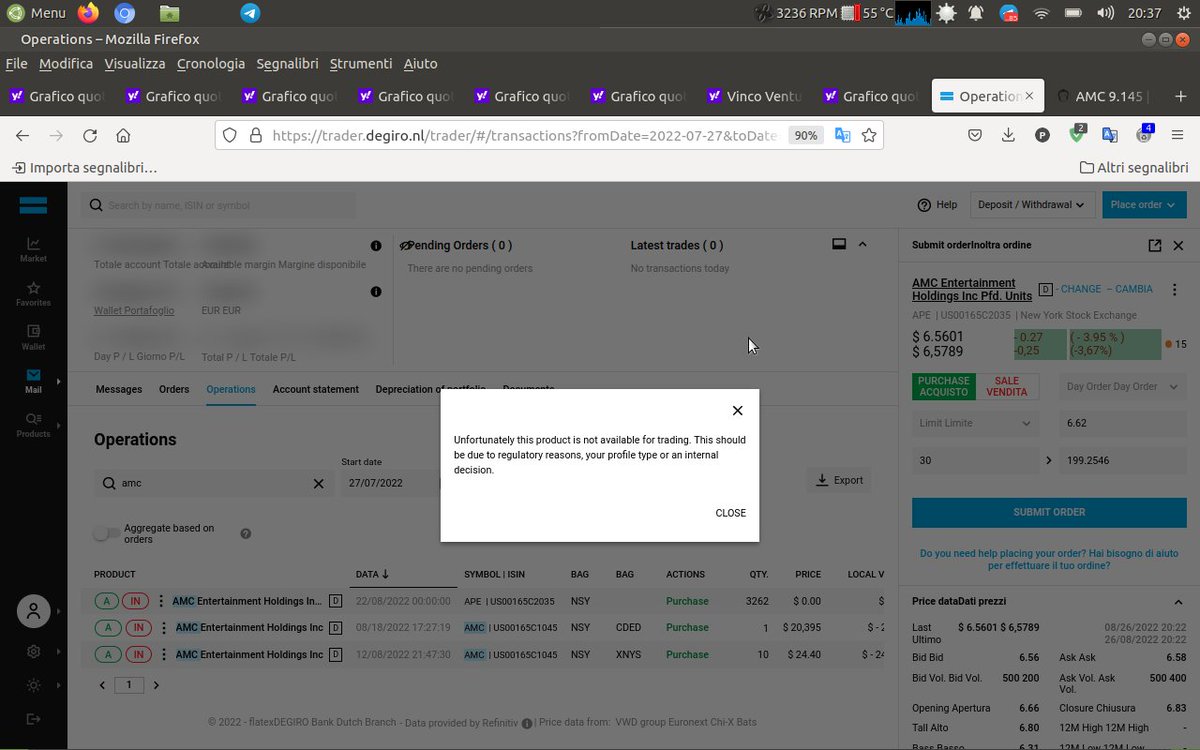The image size is (1200, 750).
Task: Switch to the Messages tab
Action: pyautogui.click(x=119, y=389)
